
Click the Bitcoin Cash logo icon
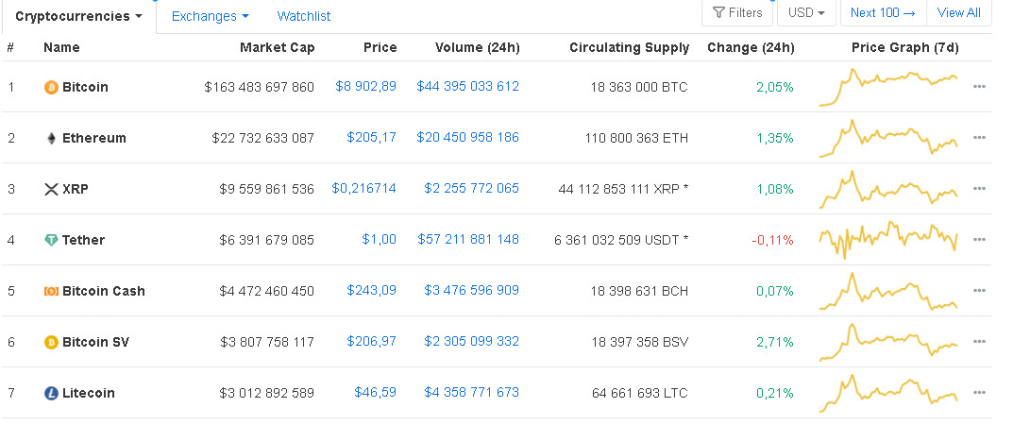coord(51,291)
